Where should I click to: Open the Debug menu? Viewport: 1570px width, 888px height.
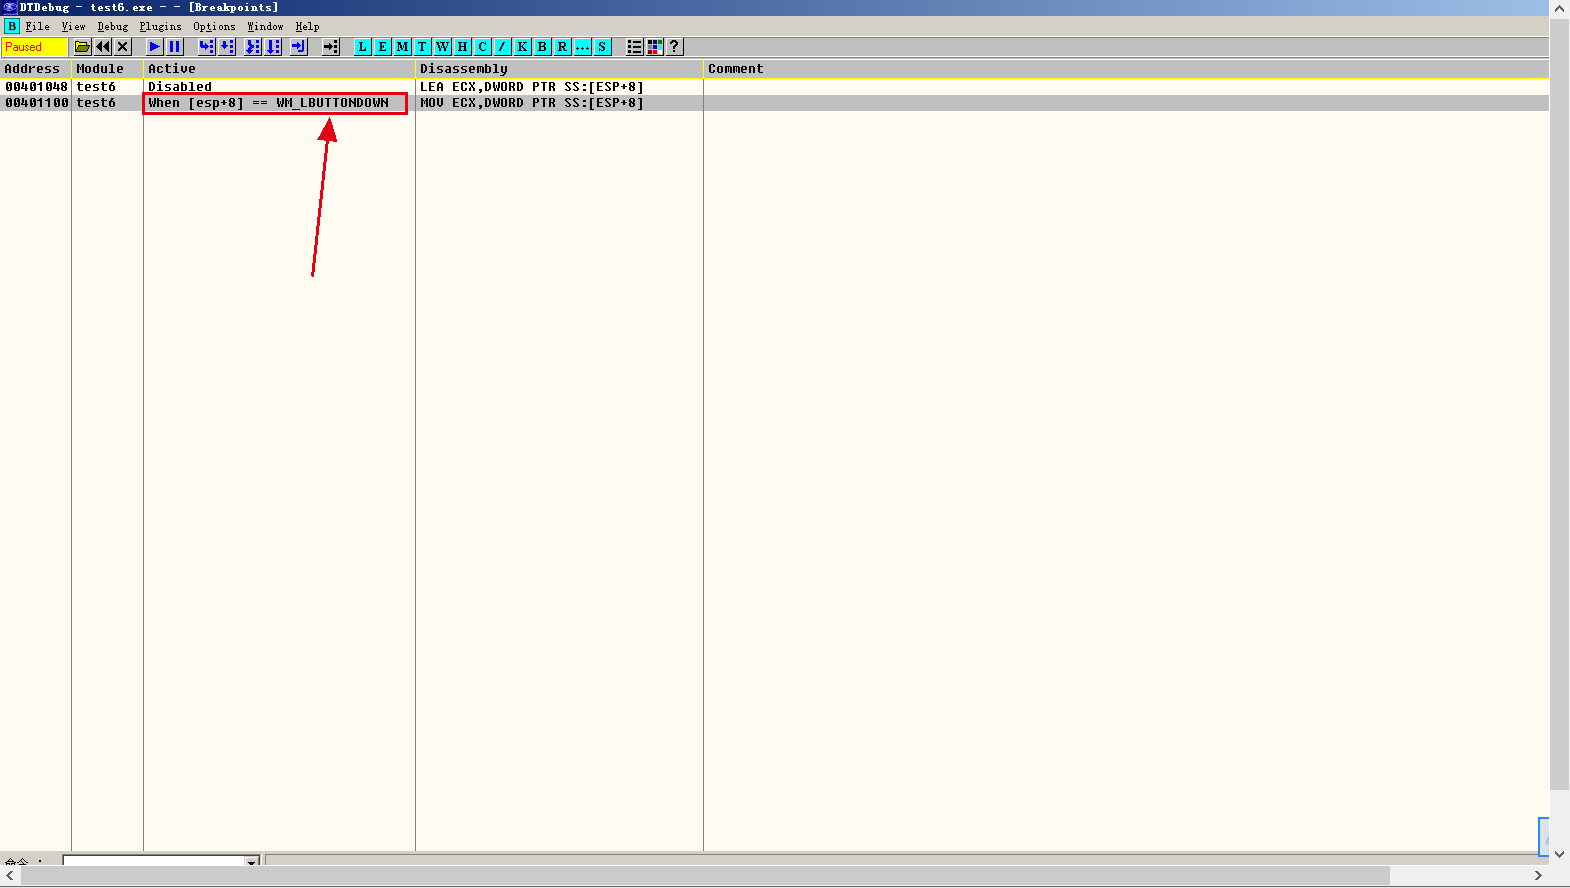point(113,27)
